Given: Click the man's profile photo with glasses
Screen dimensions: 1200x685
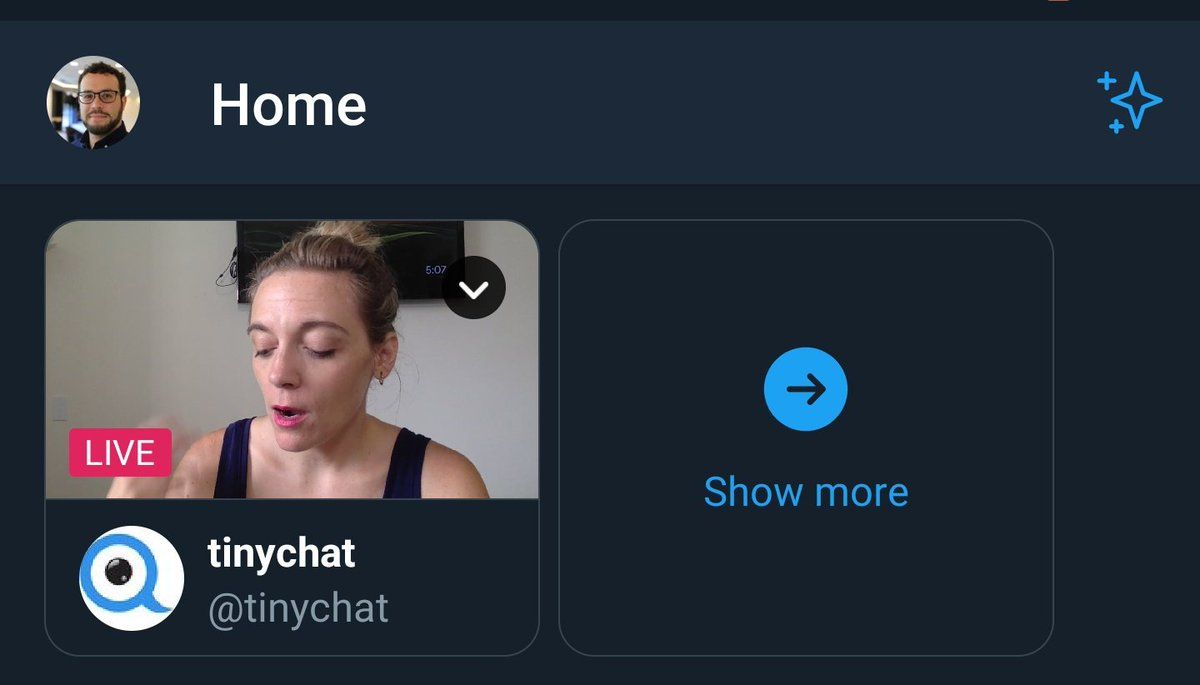Looking at the screenshot, I should click(x=93, y=102).
